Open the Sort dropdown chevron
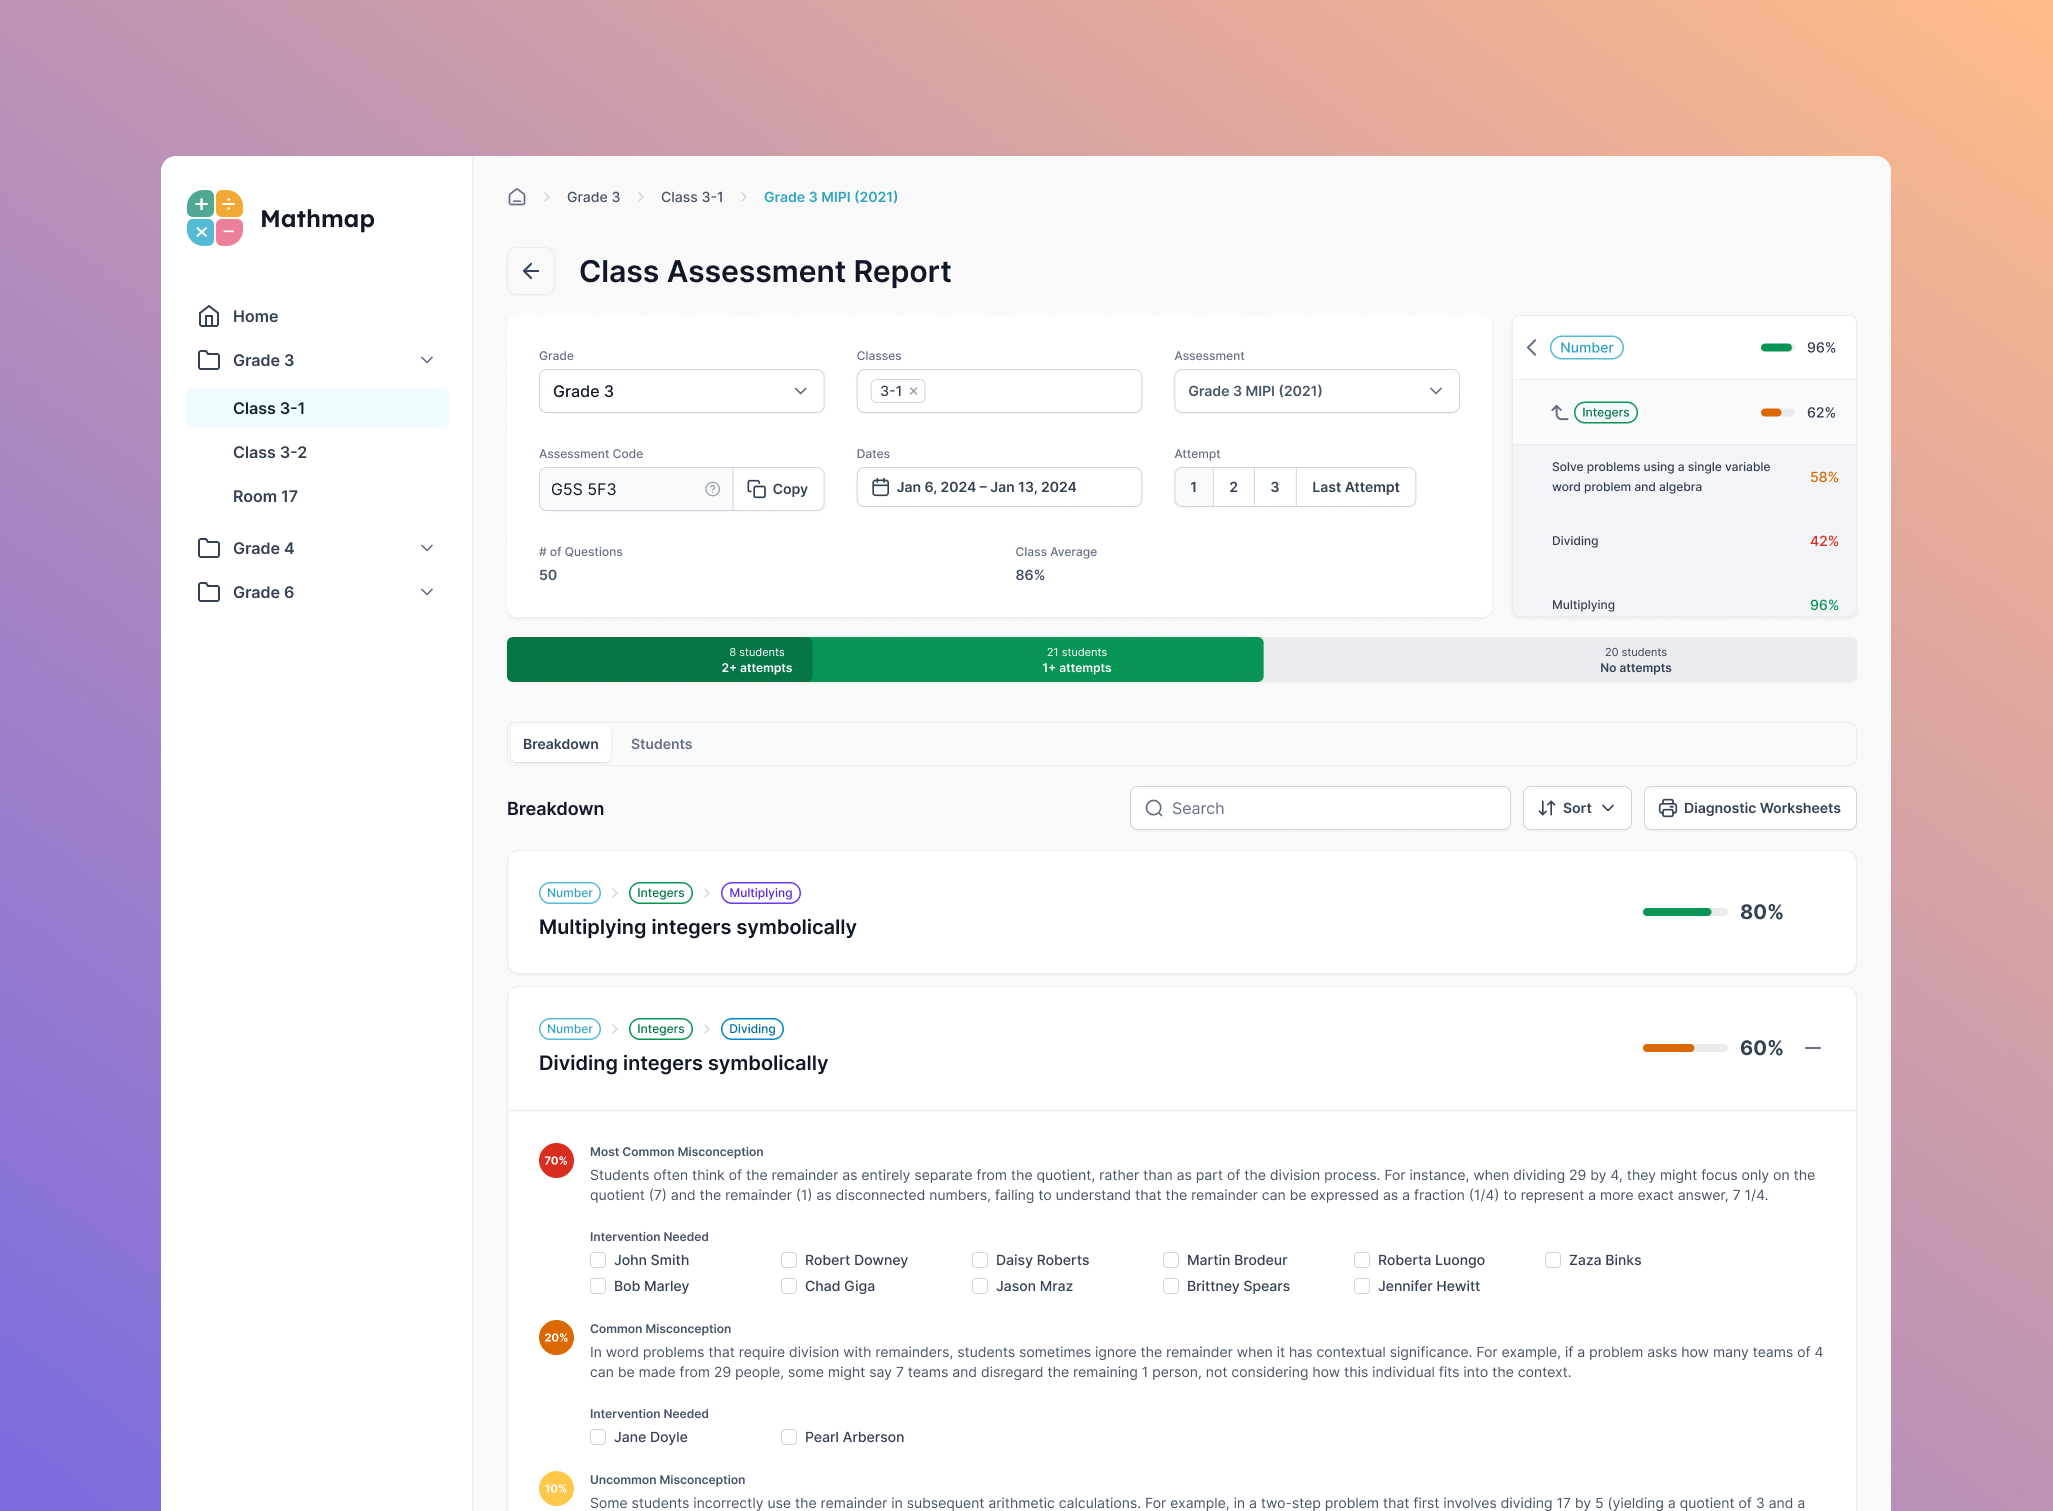2053x1511 pixels. pos(1608,808)
